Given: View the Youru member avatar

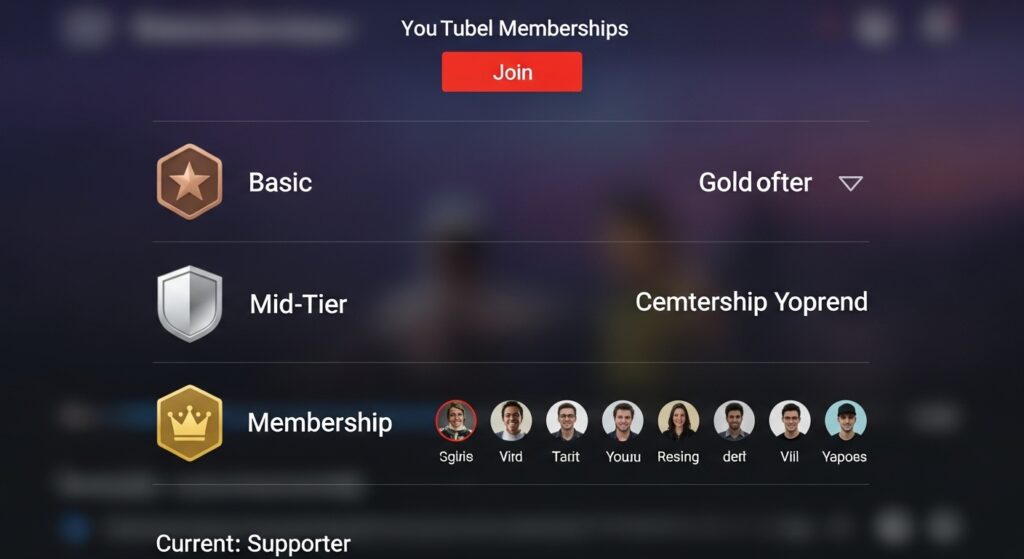Looking at the screenshot, I should 622,421.
